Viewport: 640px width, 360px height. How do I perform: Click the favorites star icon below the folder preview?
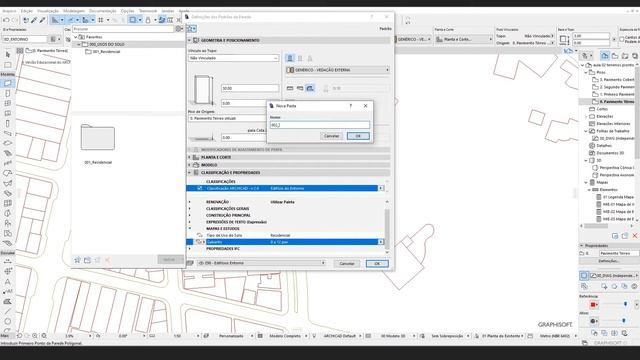pyautogui.click(x=77, y=260)
